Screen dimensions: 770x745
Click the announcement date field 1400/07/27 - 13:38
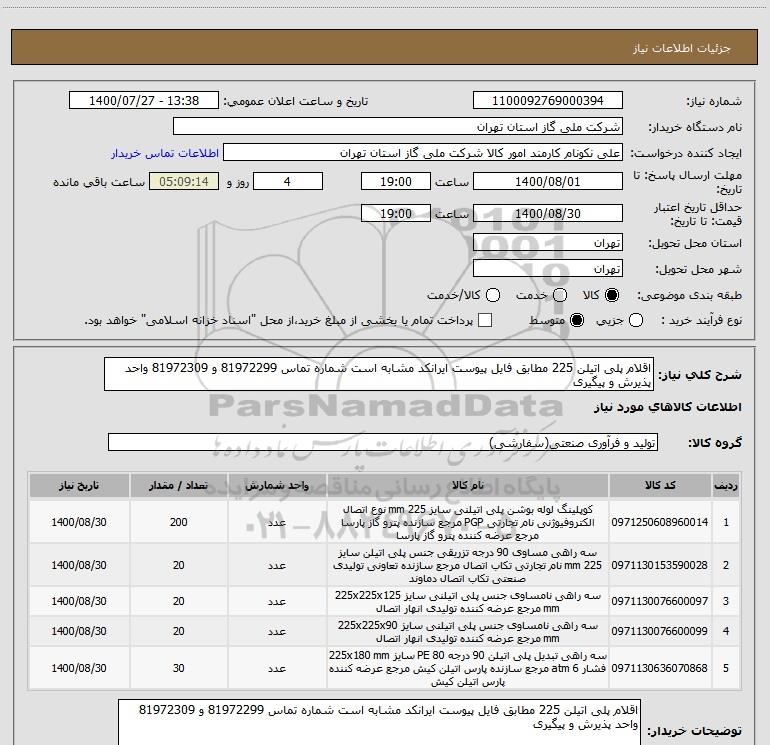144,101
